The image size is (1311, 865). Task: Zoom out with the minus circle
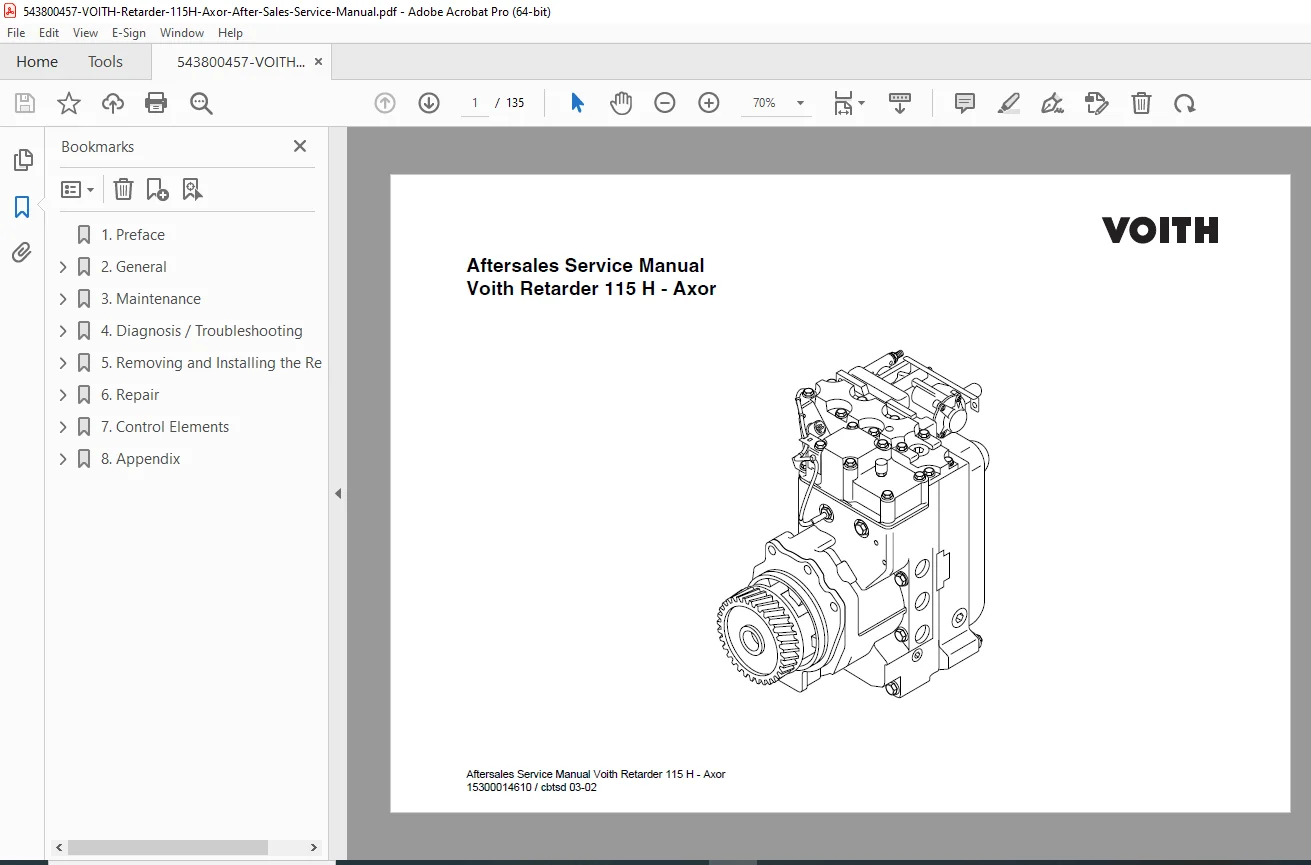pyautogui.click(x=665, y=103)
